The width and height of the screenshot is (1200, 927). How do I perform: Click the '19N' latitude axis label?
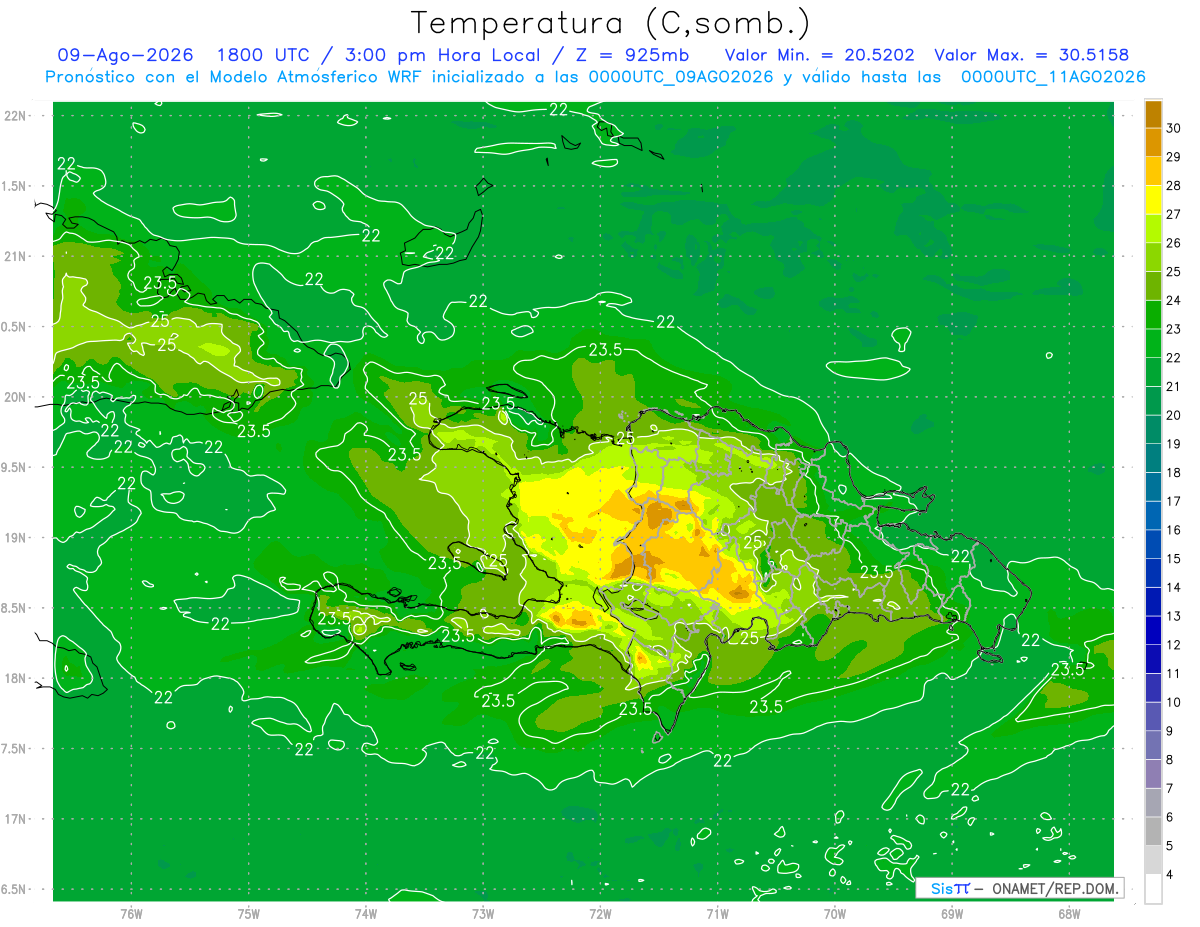coord(17,538)
